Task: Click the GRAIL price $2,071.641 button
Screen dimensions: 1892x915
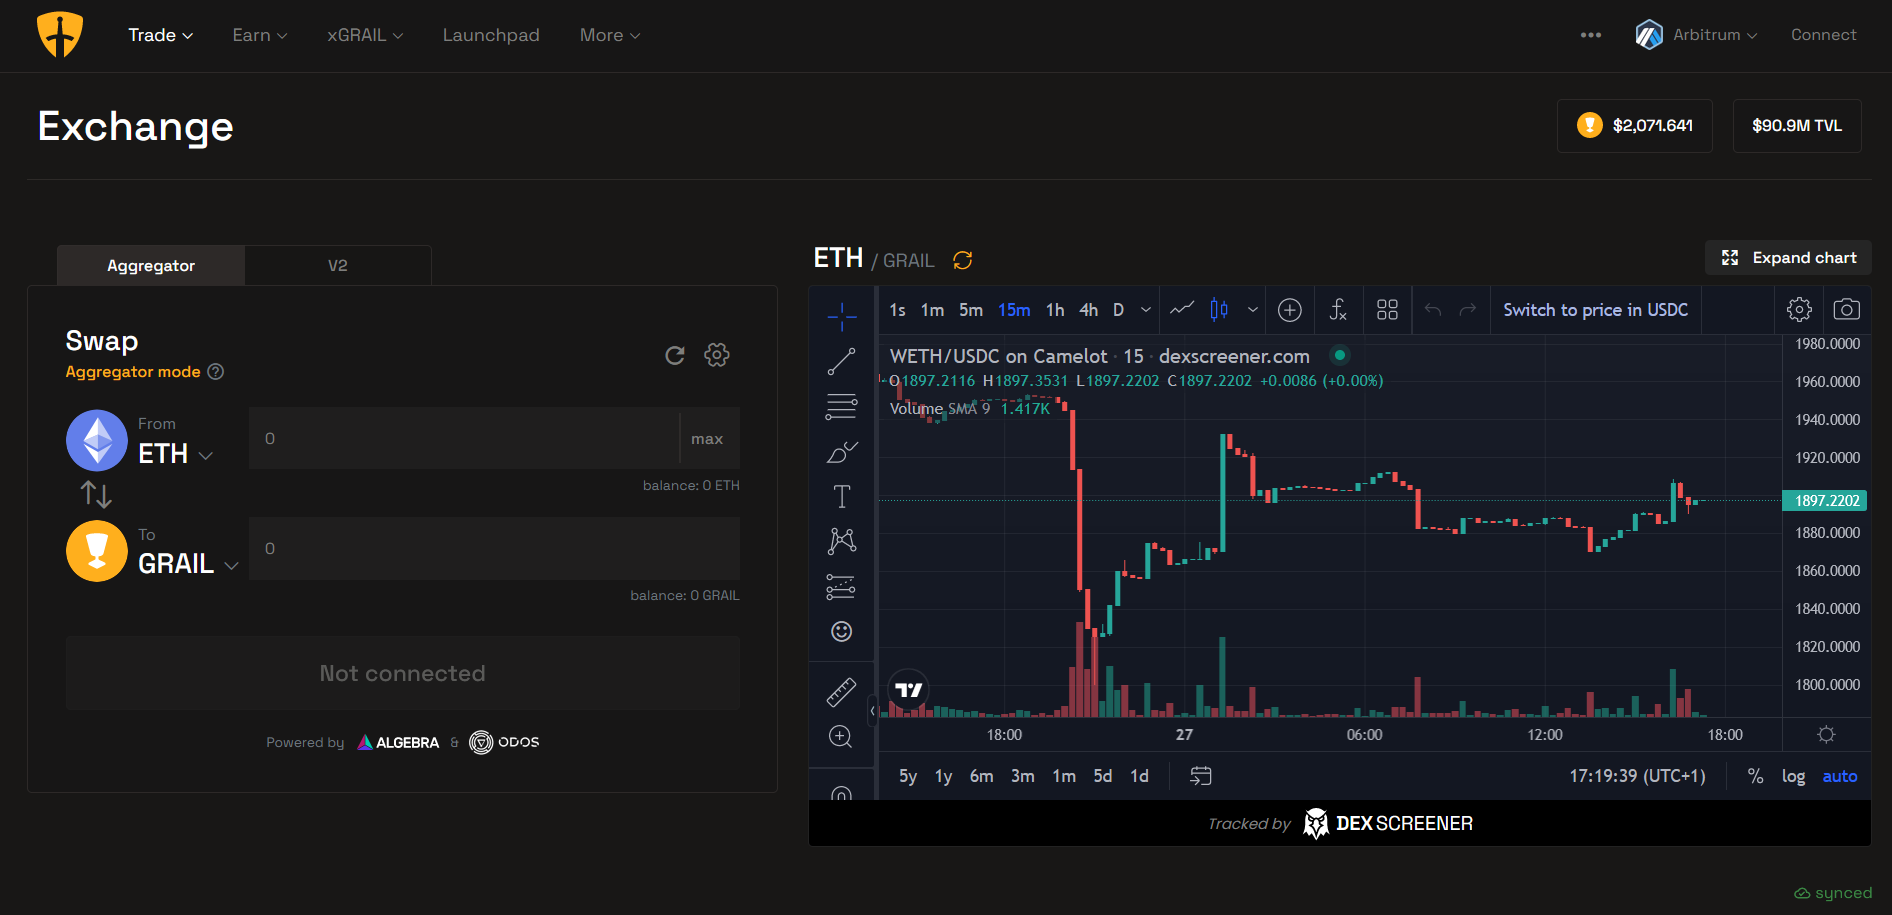Action: tap(1635, 126)
